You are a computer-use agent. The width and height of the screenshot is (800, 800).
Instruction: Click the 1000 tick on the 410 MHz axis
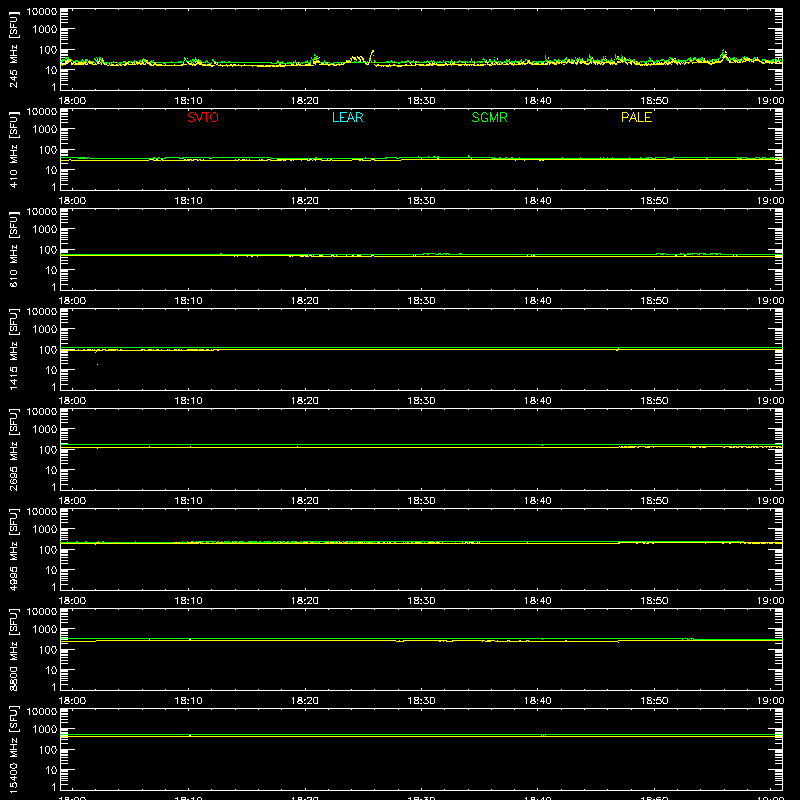tap(45, 130)
